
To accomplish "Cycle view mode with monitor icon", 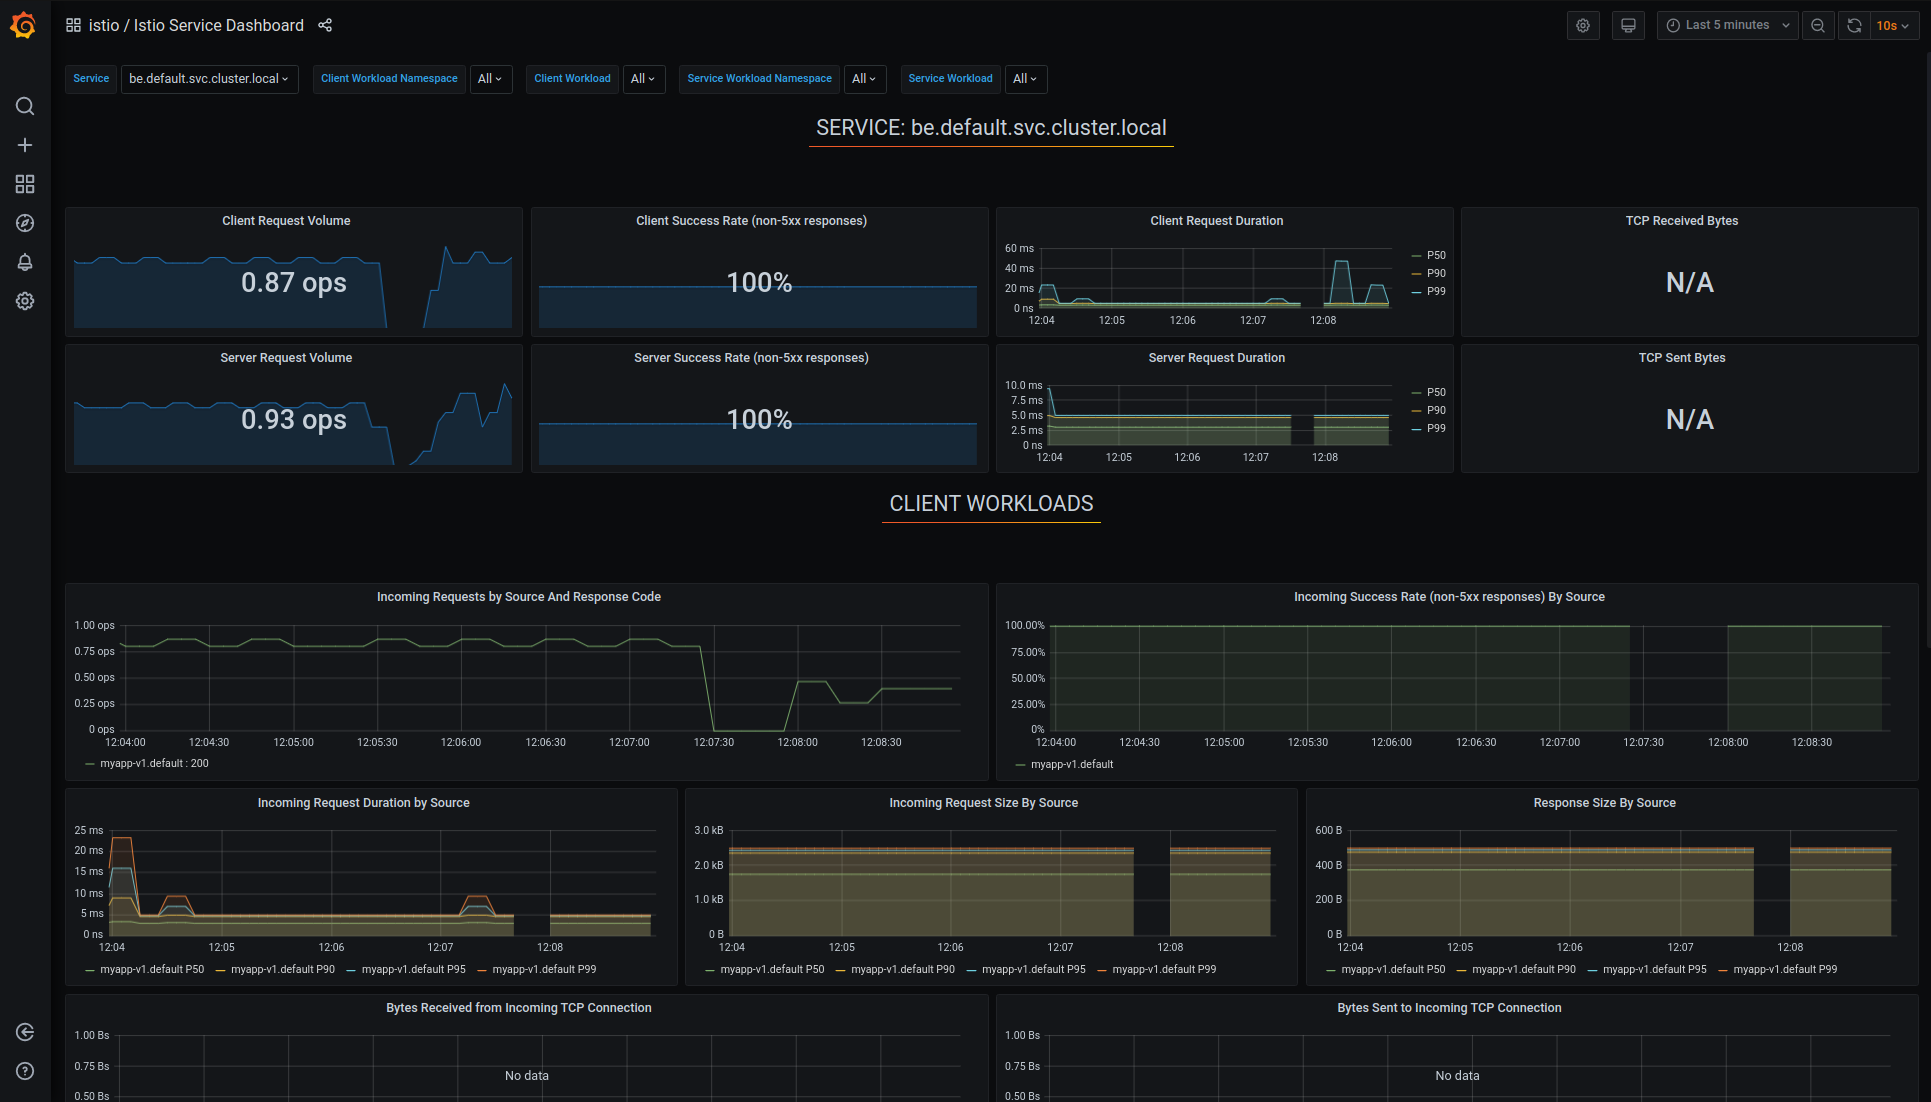I will 1628,25.
